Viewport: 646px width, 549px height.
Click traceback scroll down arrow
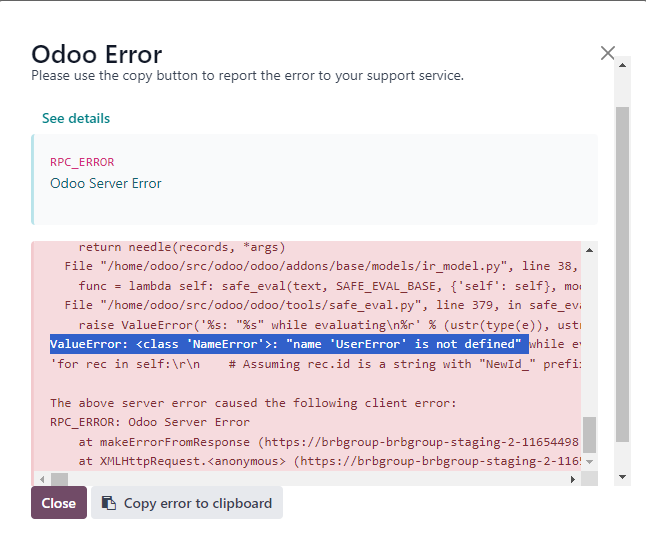coord(590,462)
